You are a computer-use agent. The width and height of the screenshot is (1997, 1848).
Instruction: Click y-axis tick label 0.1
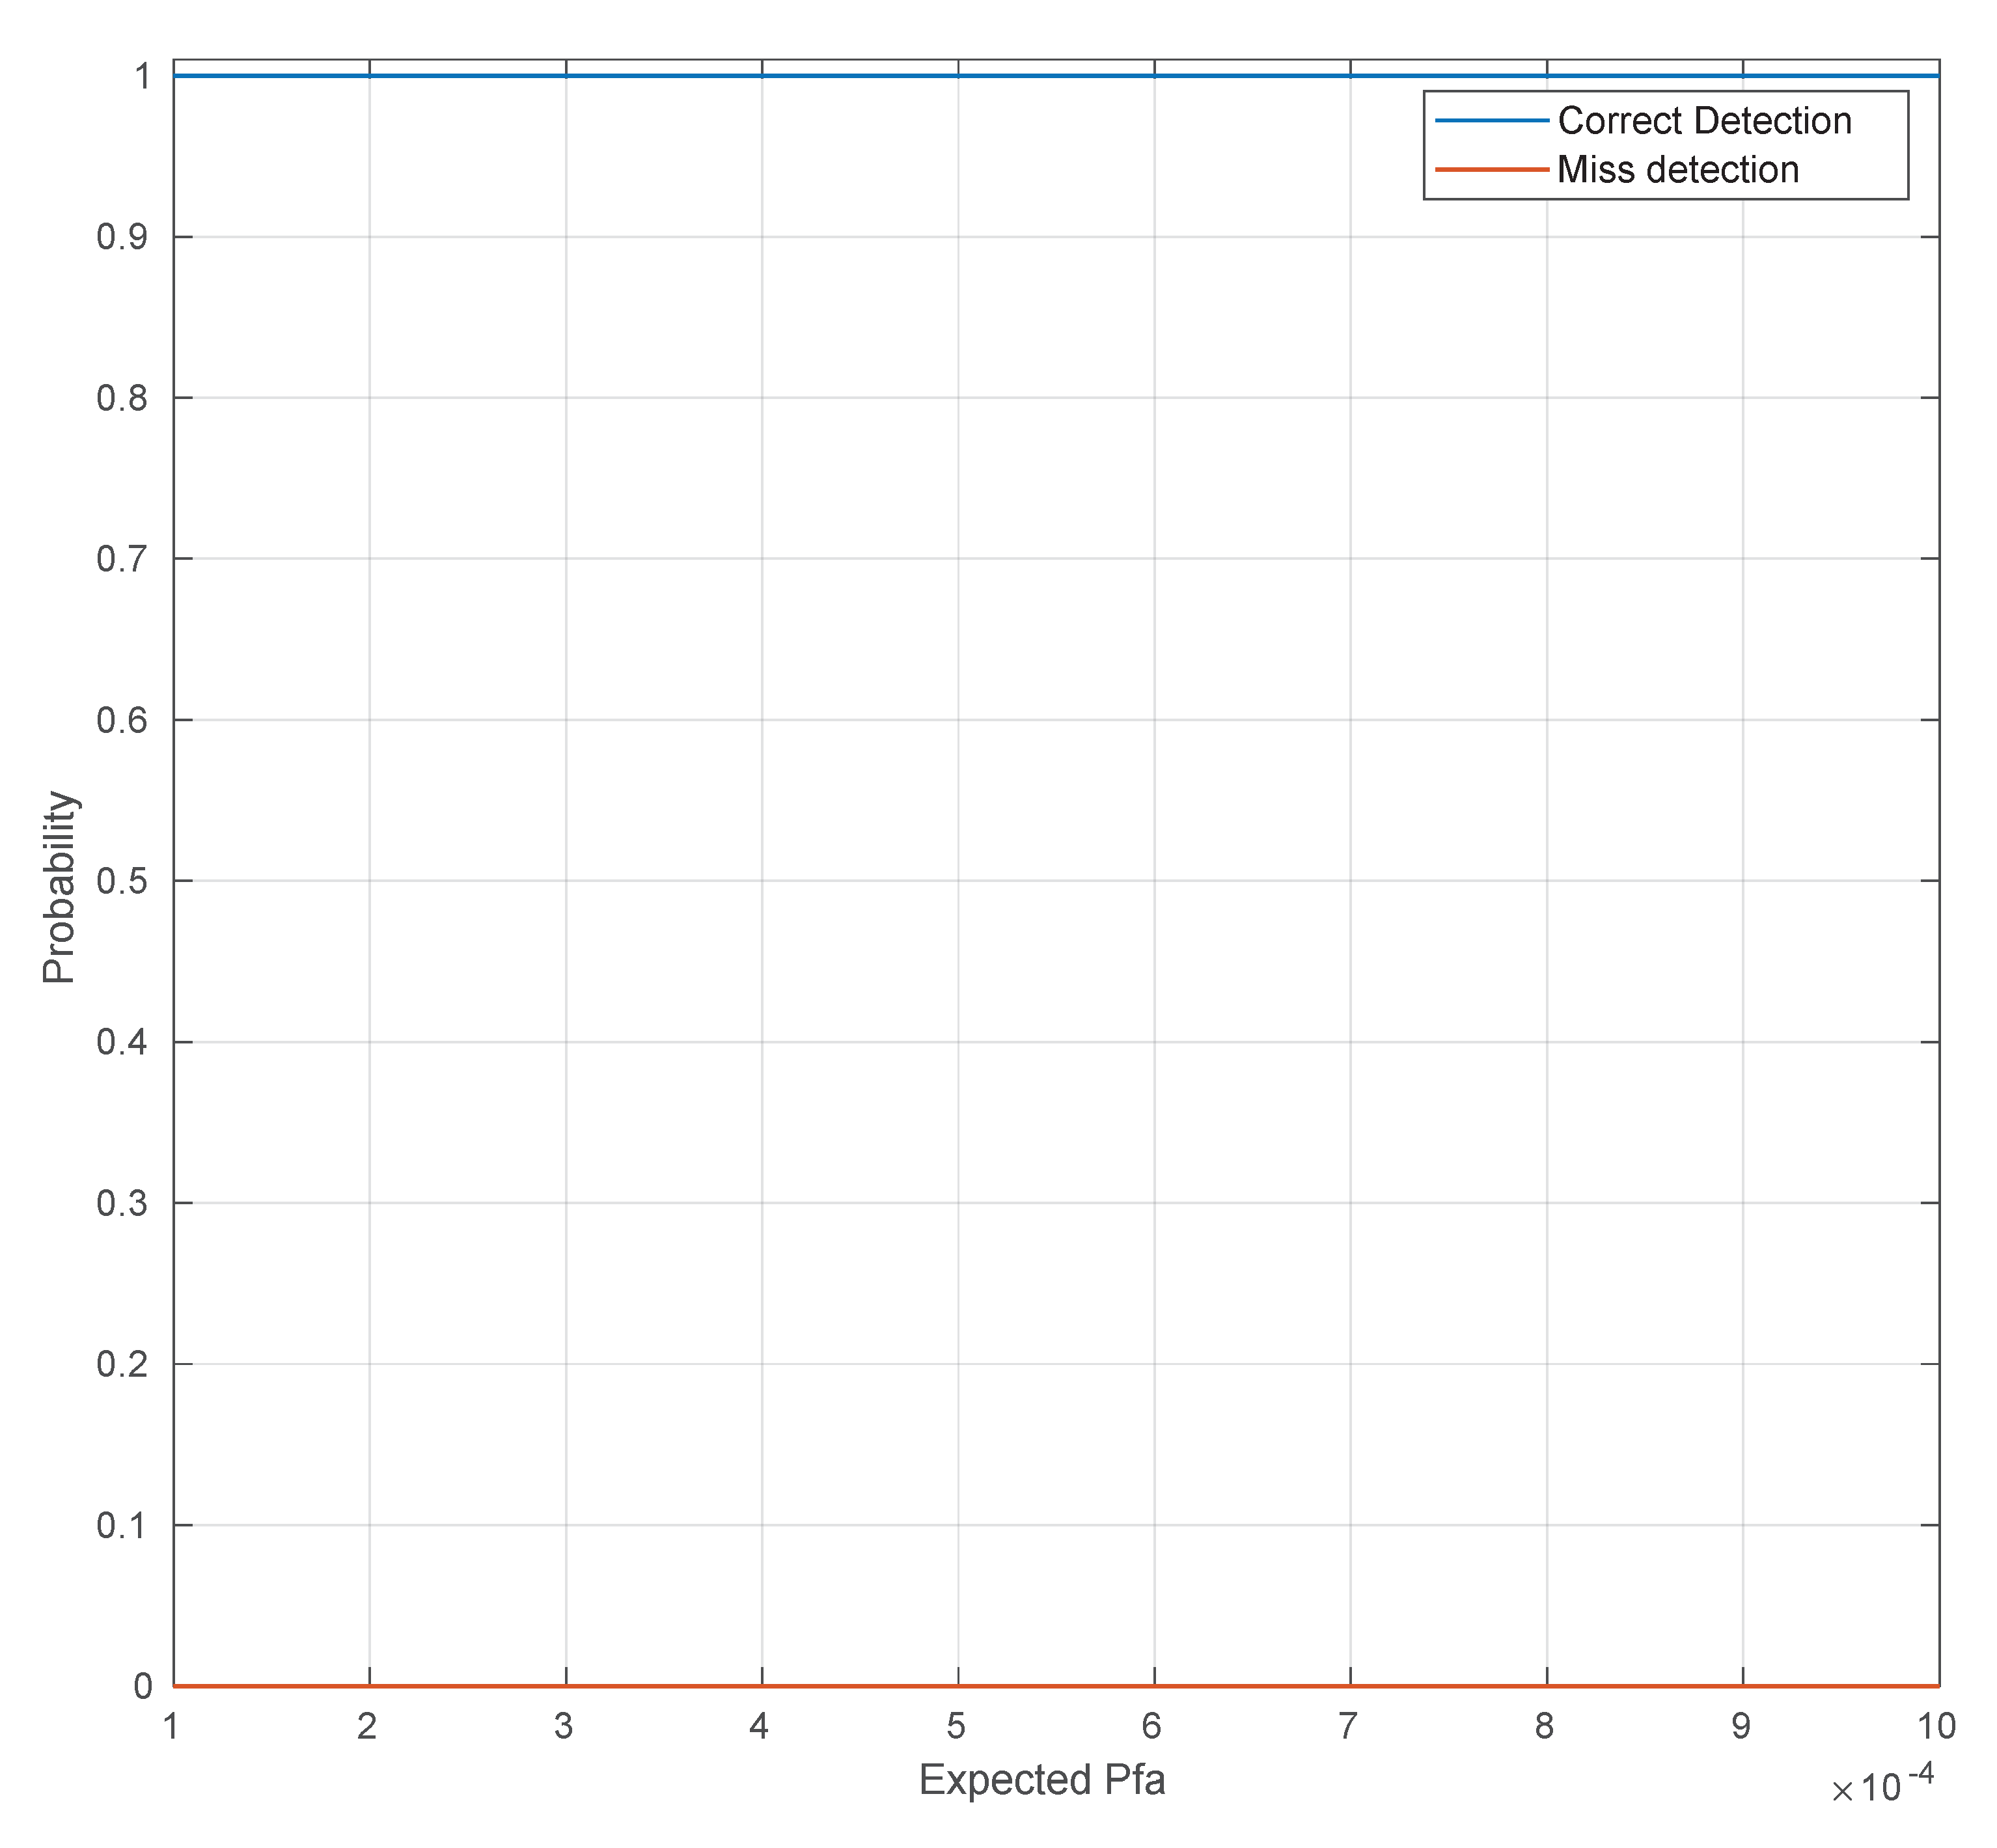pyautogui.click(x=122, y=1526)
